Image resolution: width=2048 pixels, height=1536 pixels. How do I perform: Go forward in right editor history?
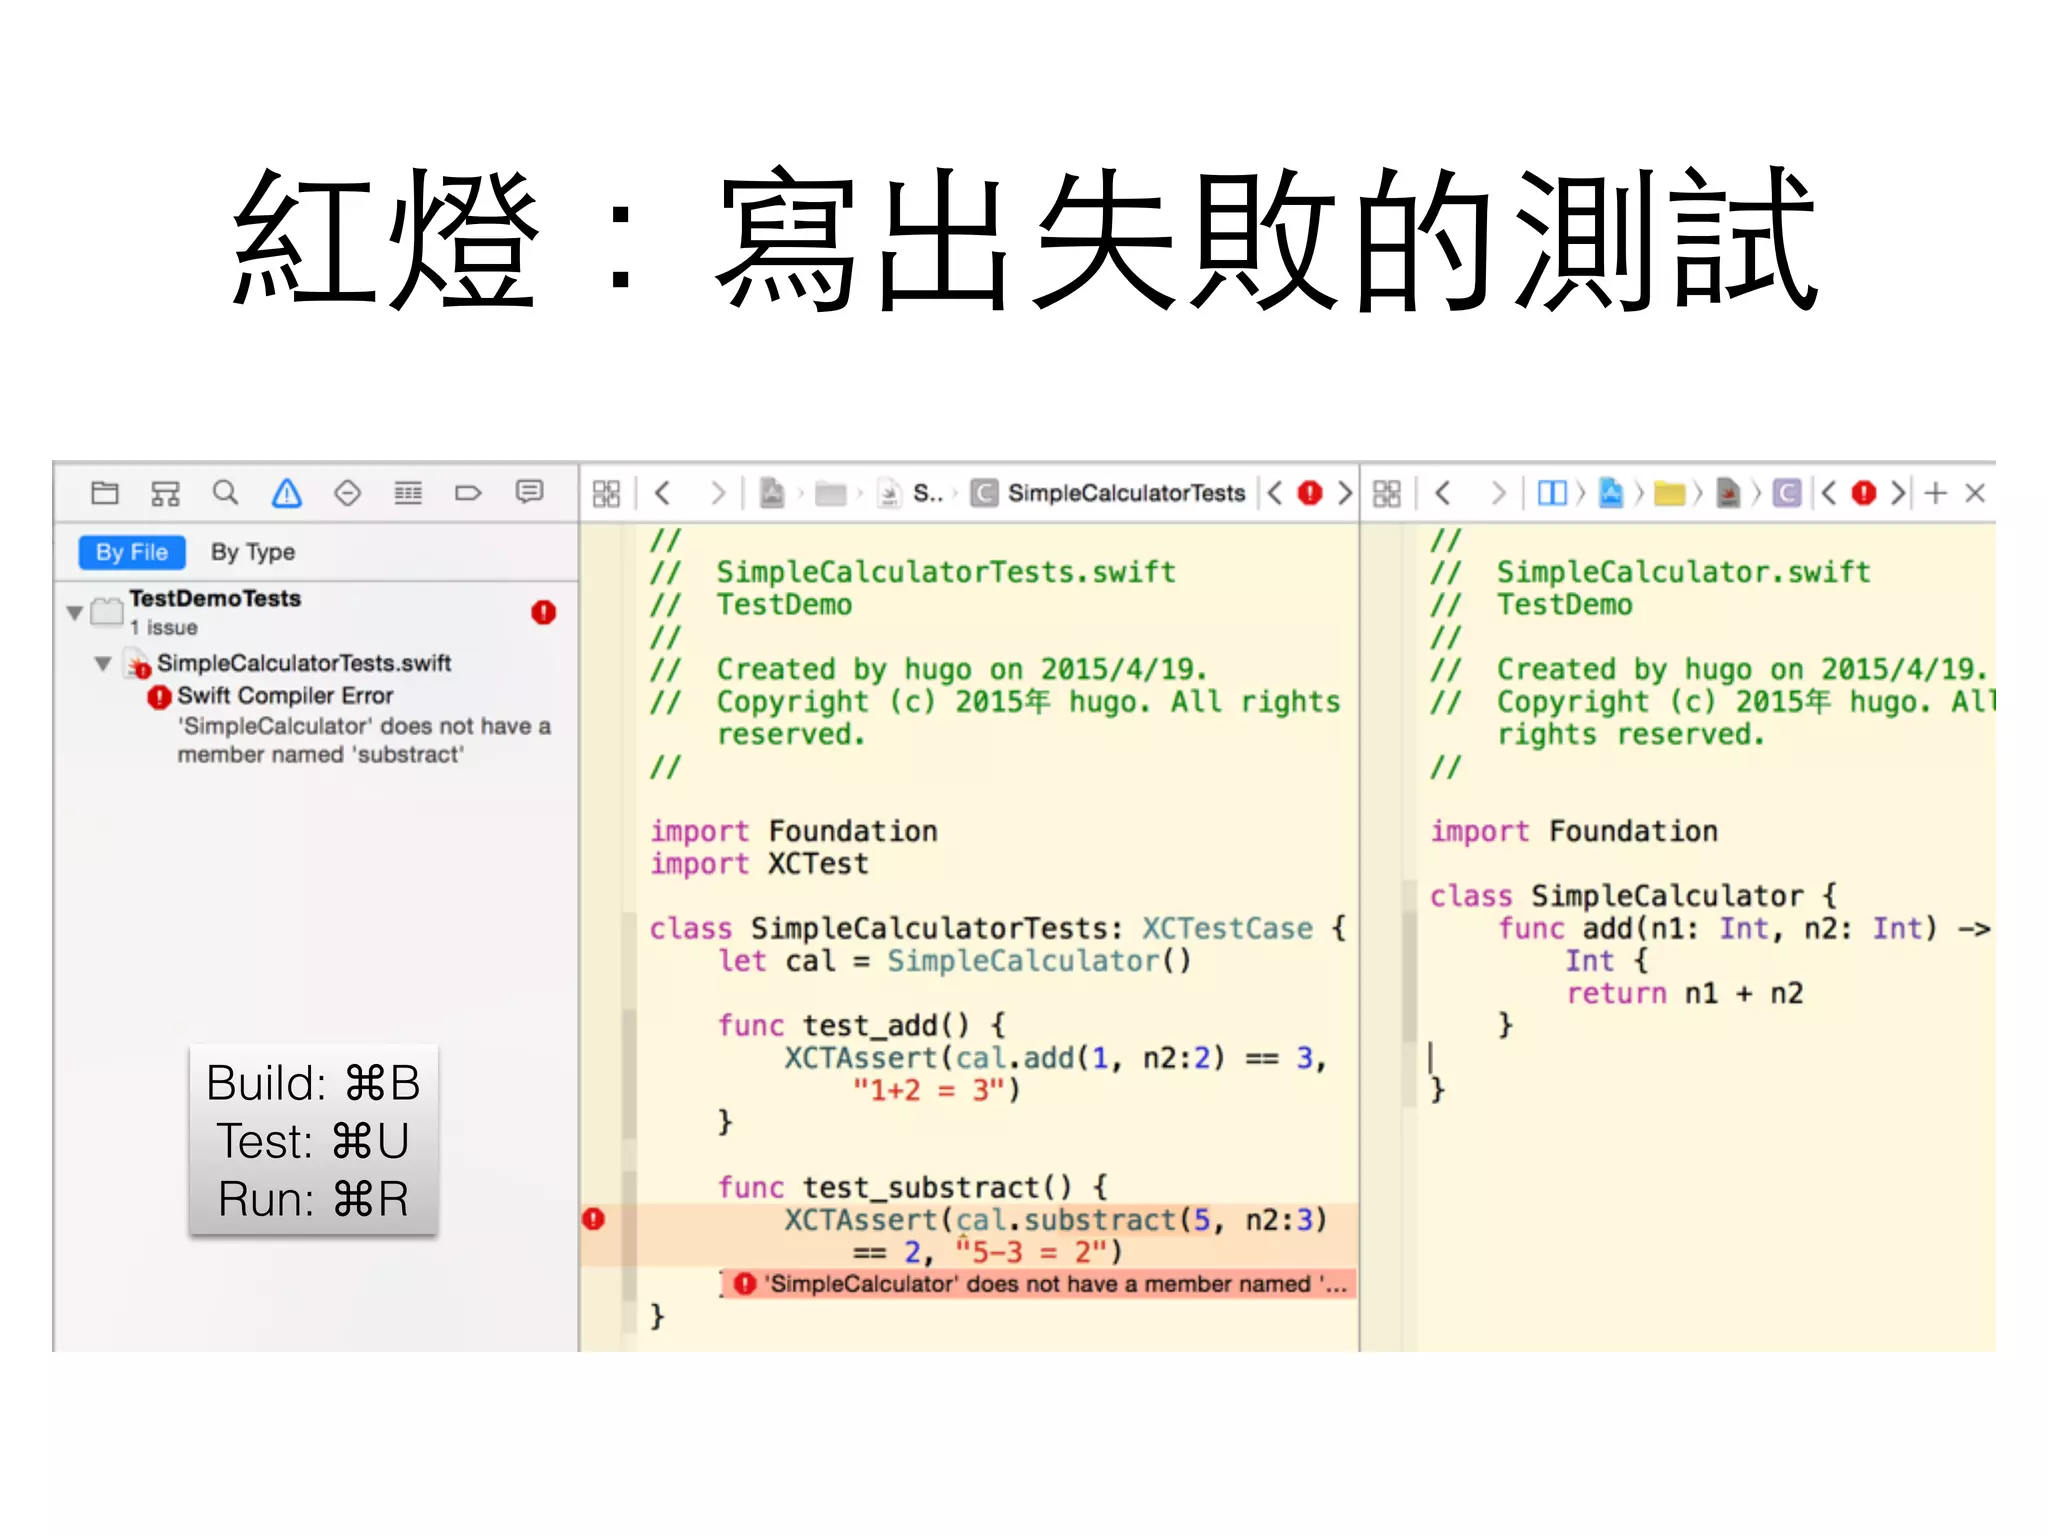click(1497, 493)
